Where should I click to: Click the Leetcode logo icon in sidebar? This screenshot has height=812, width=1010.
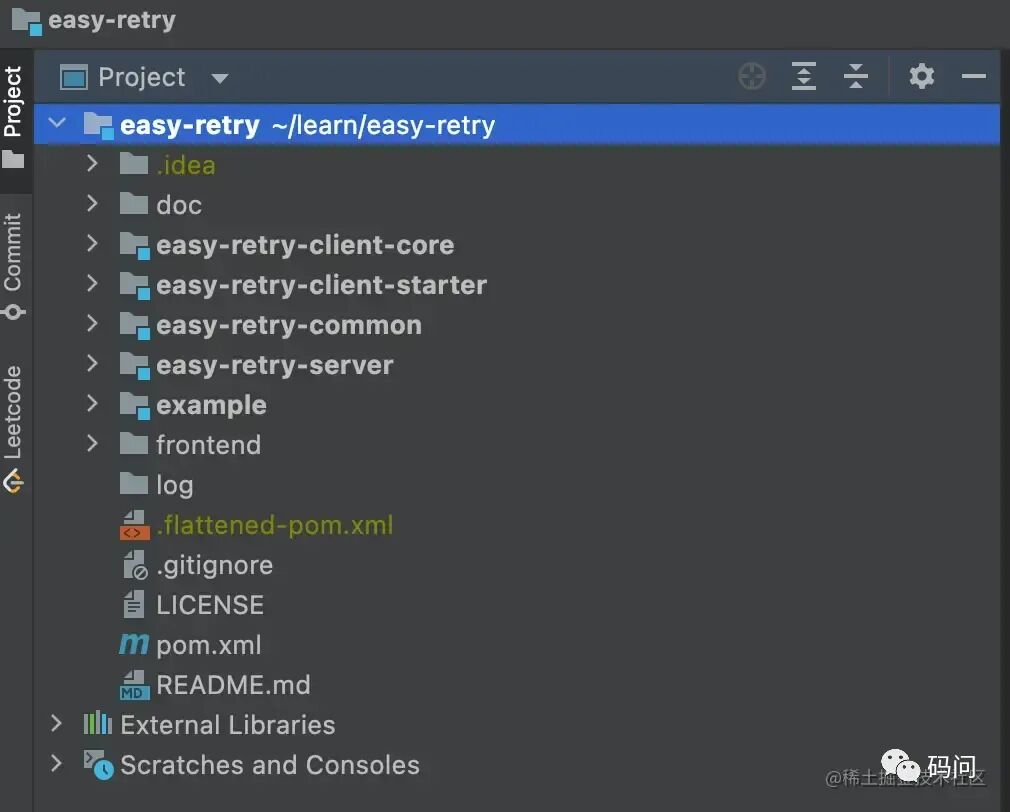coord(13,482)
